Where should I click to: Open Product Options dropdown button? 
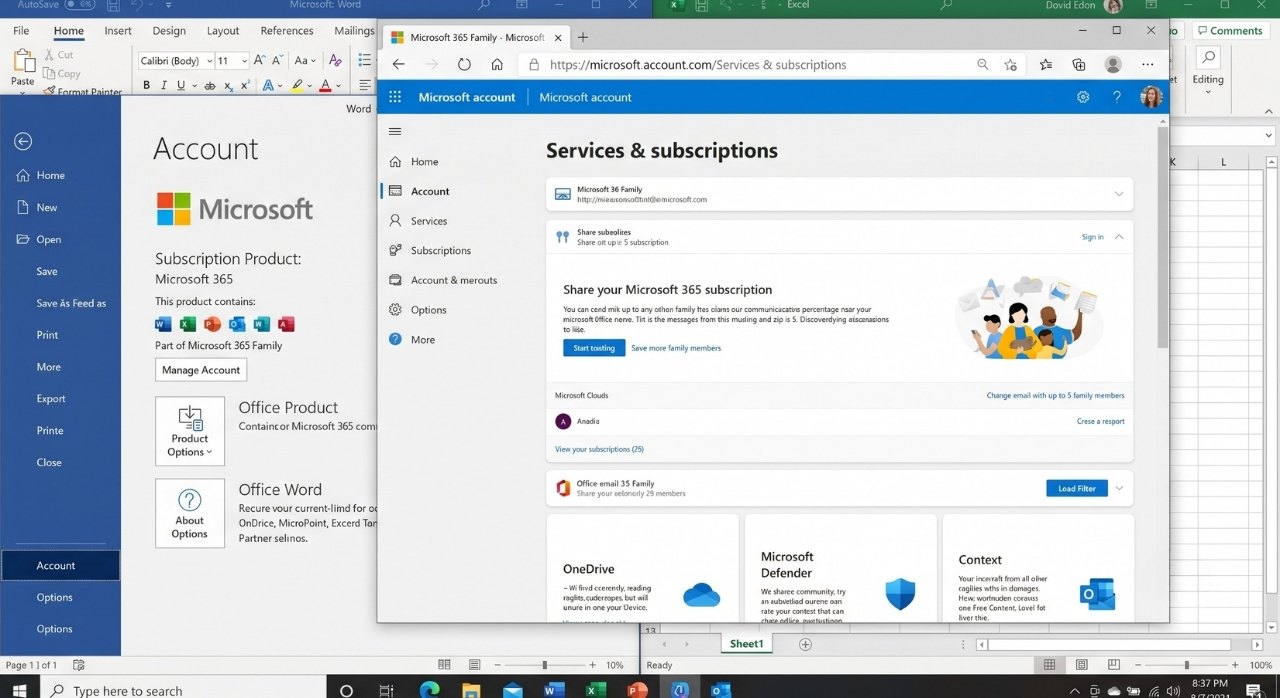point(190,431)
